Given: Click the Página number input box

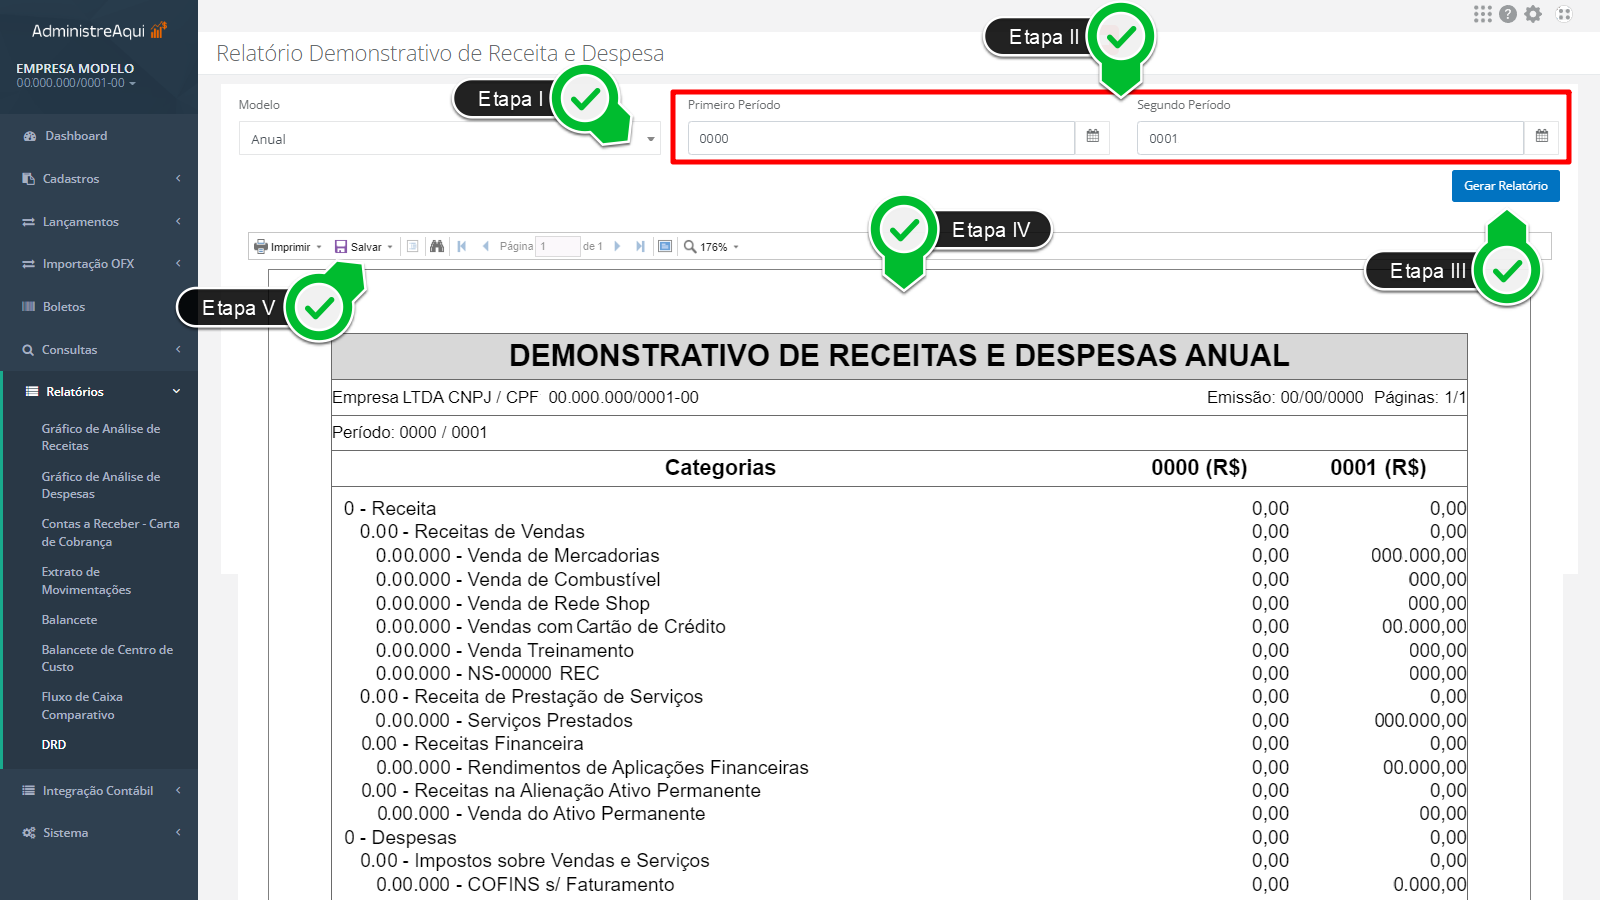Looking at the screenshot, I should tap(557, 247).
